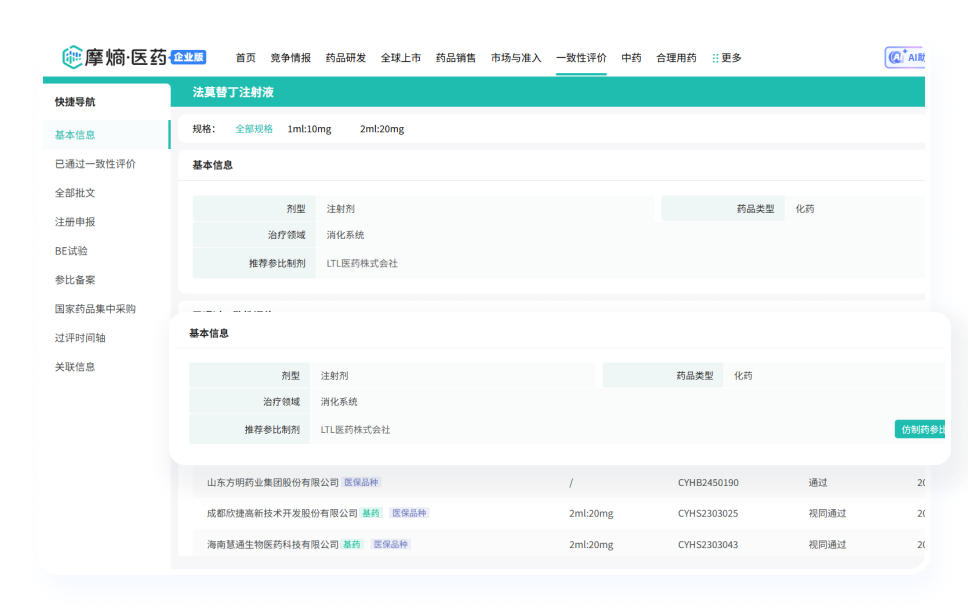Click acceptance number CYHB2450190
The image size is (968, 609).
tap(708, 482)
